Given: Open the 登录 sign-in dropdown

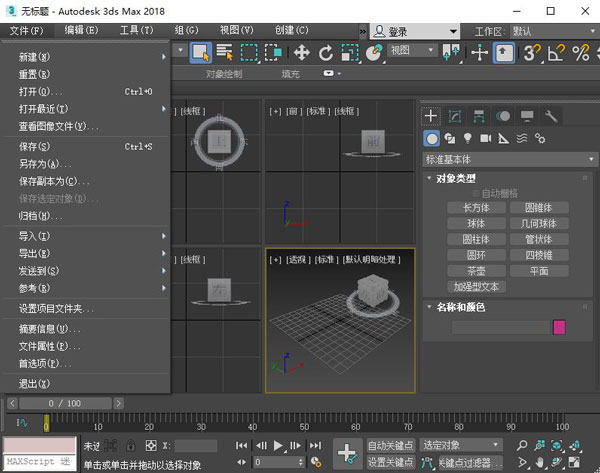Looking at the screenshot, I should pos(415,31).
